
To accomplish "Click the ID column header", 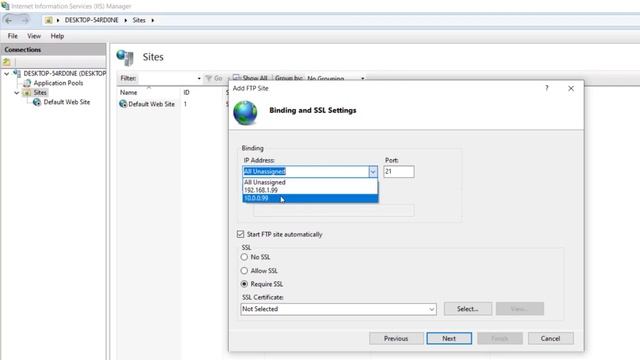I will tap(187, 93).
